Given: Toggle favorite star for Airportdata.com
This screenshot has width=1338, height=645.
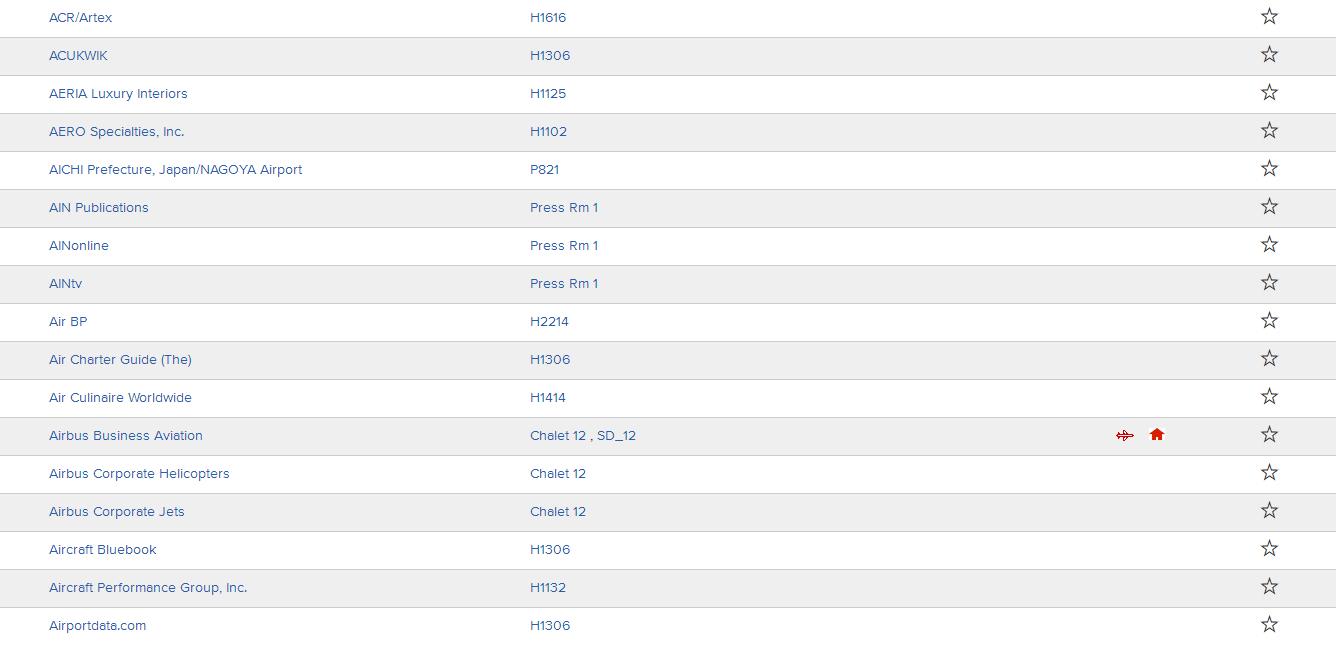Looking at the screenshot, I should 1269,624.
